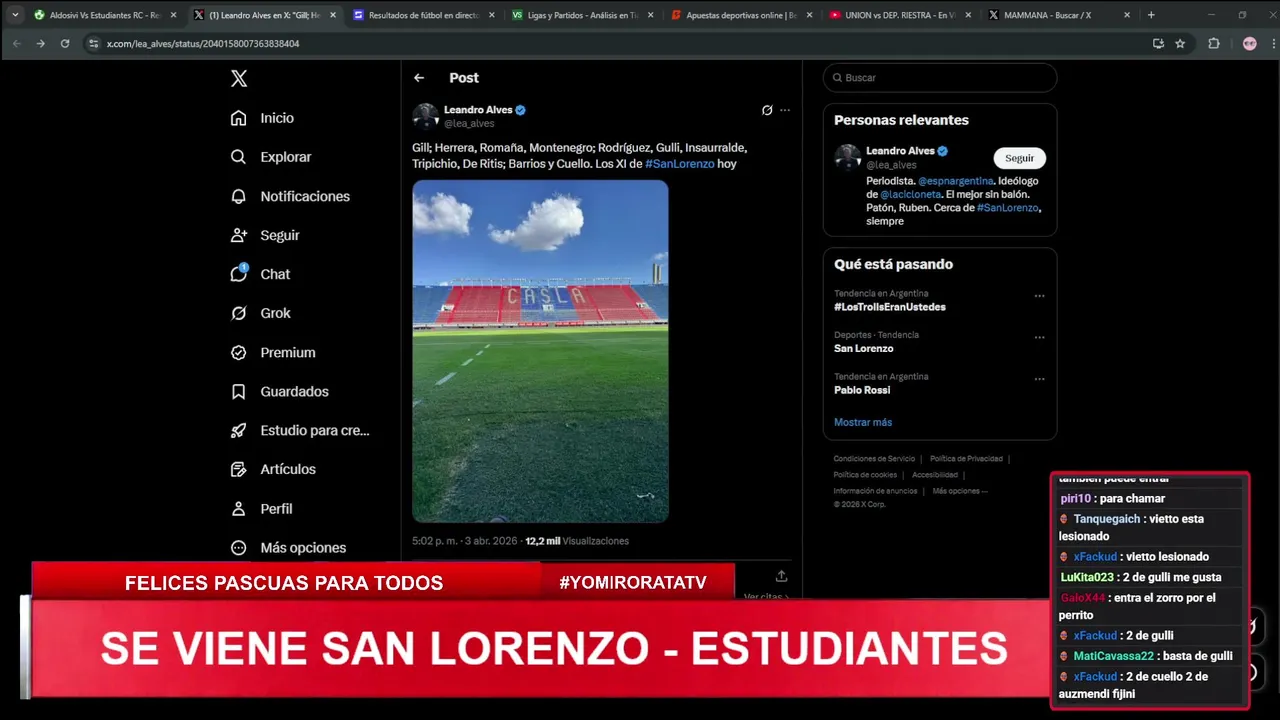Screen dimensions: 1280x720
Task: Open Premium verified badge icon
Action: coord(238,352)
